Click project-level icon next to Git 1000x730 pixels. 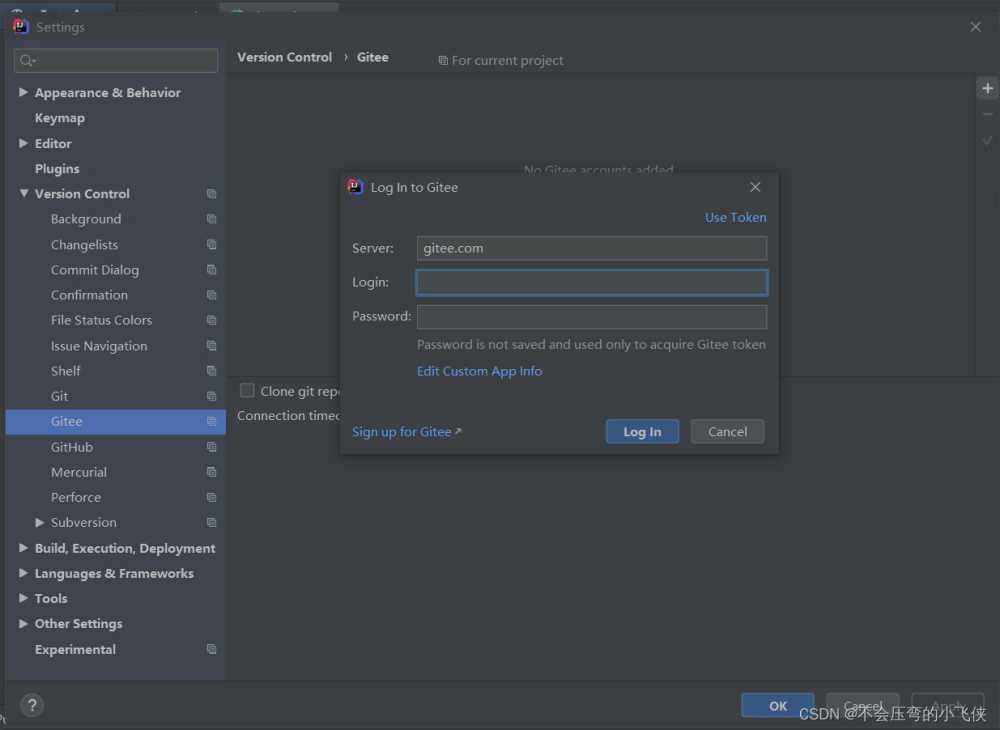pos(212,397)
